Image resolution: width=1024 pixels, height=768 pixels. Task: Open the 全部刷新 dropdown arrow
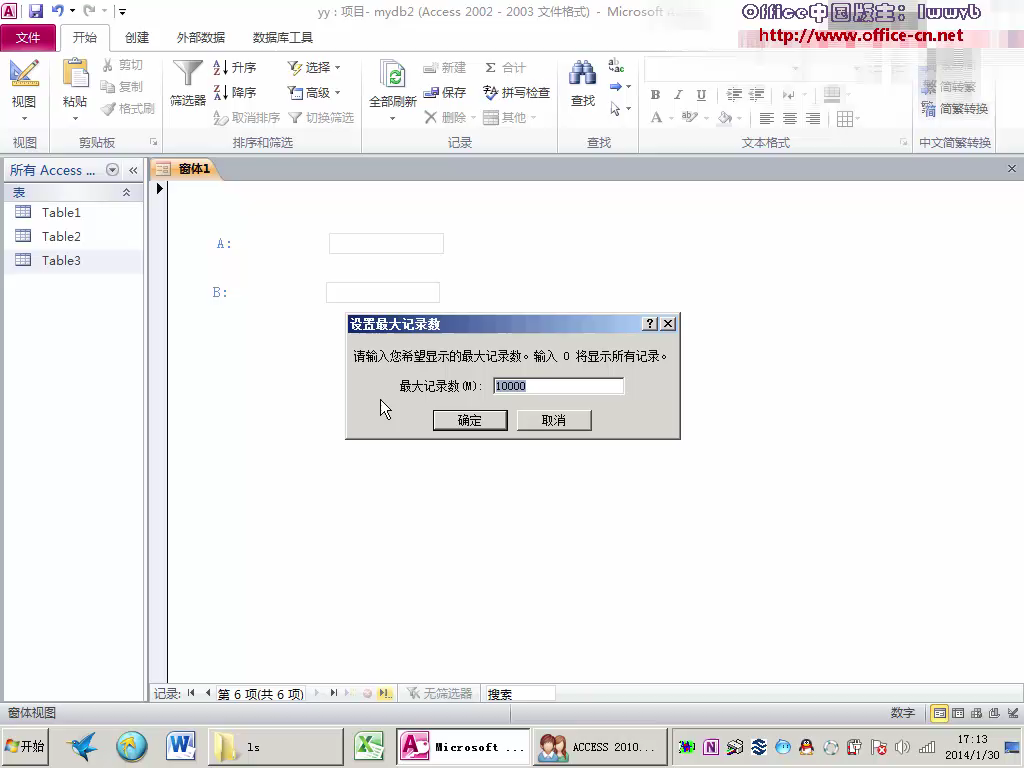tap(392, 118)
